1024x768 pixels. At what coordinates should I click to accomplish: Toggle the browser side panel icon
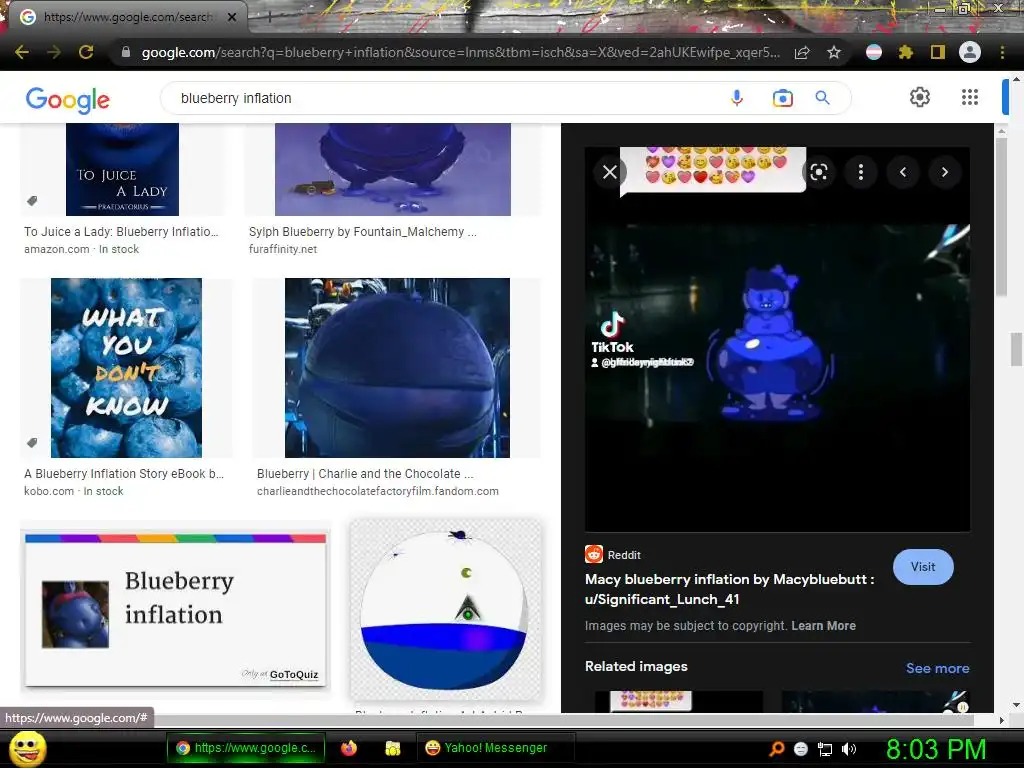(938, 52)
